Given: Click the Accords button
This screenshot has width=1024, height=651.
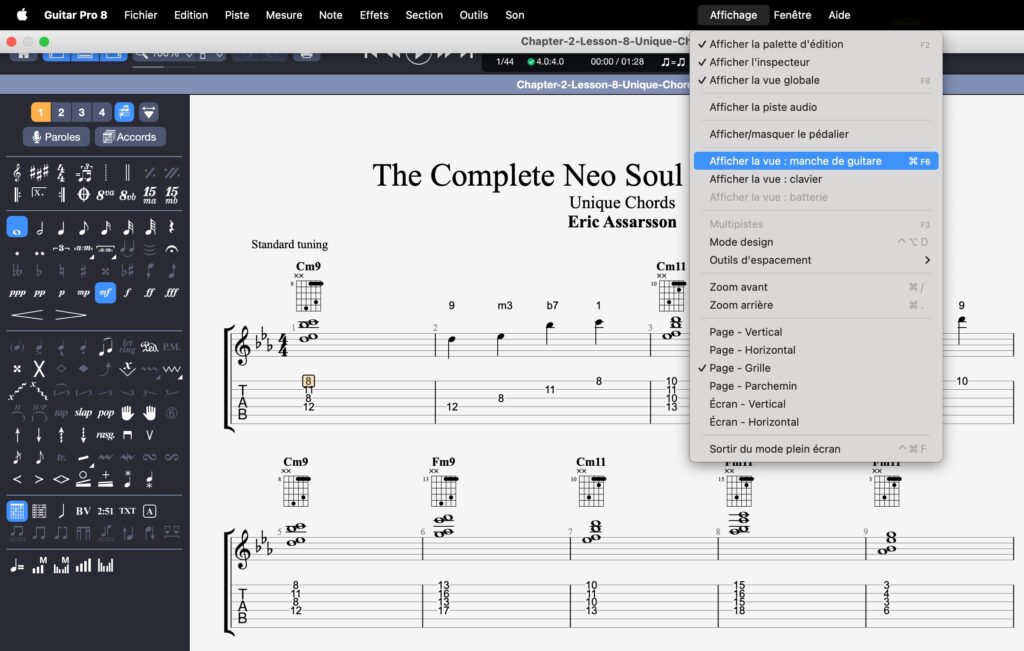Looking at the screenshot, I should (130, 137).
